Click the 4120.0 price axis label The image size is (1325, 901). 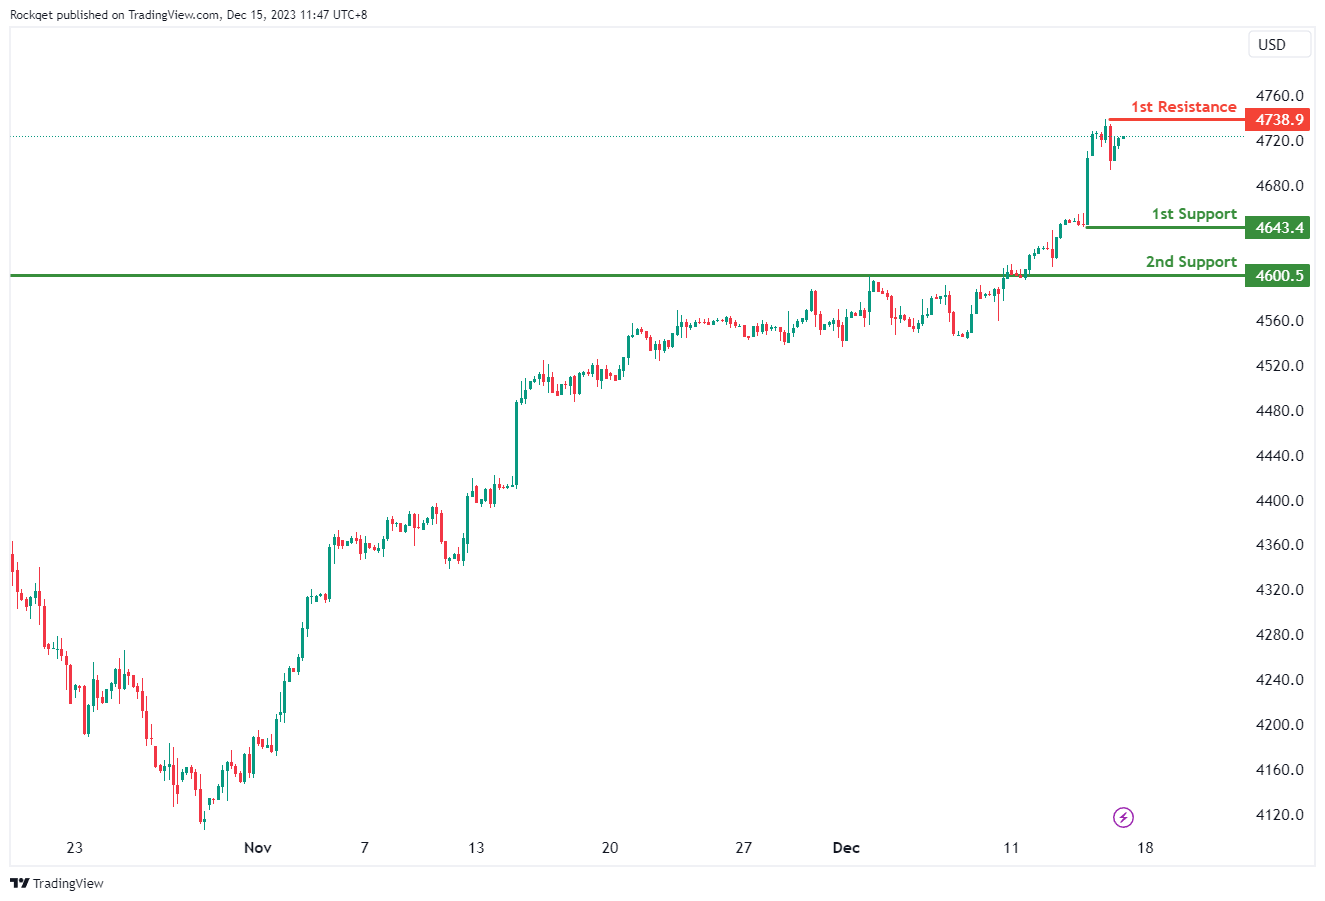click(1279, 815)
